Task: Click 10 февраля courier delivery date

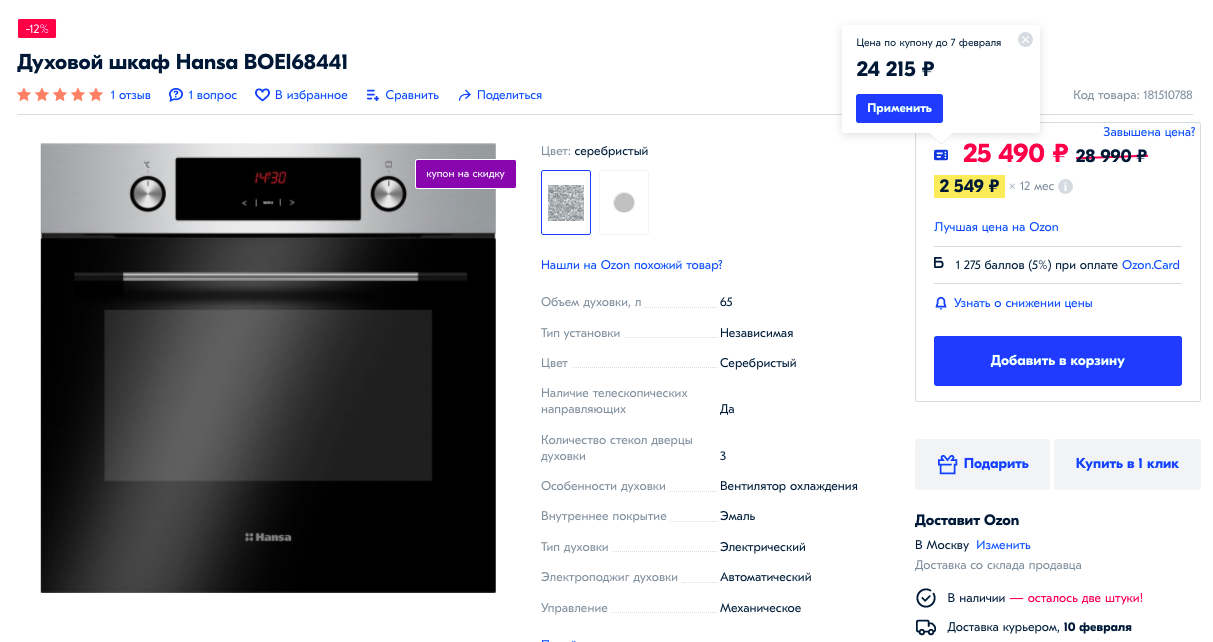Action: pos(1098,628)
